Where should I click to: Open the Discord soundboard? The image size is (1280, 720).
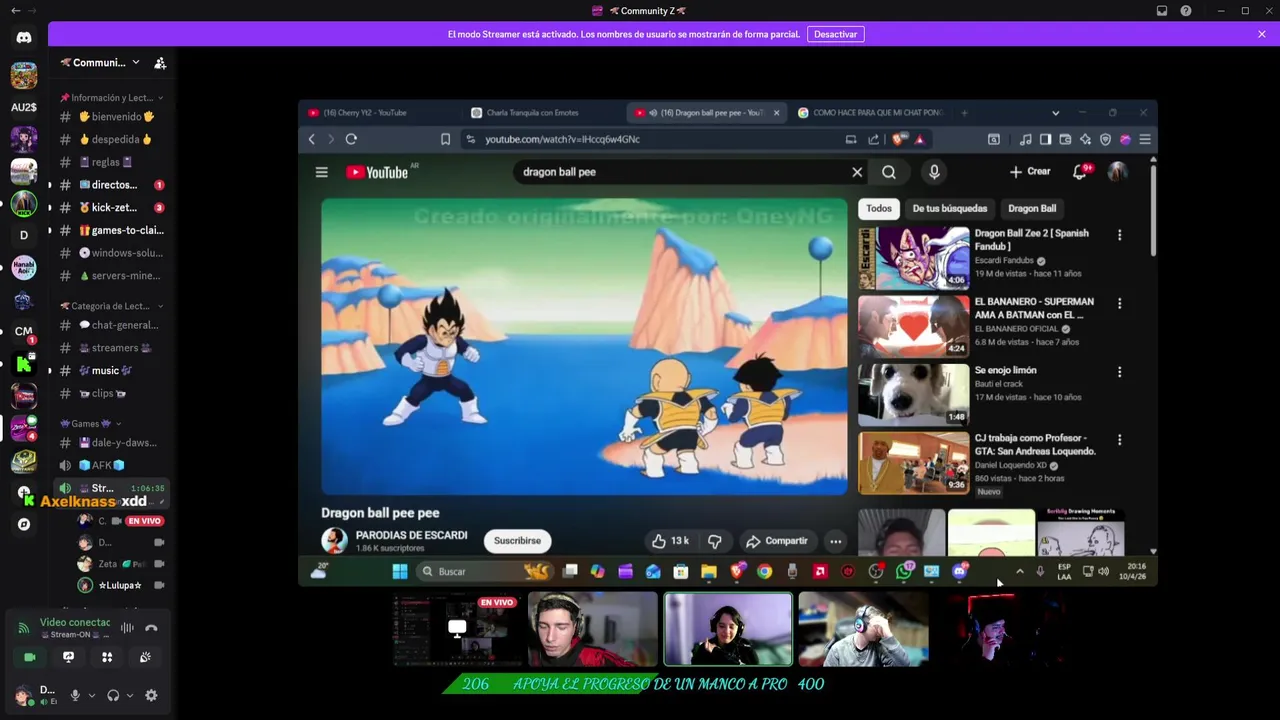145,657
